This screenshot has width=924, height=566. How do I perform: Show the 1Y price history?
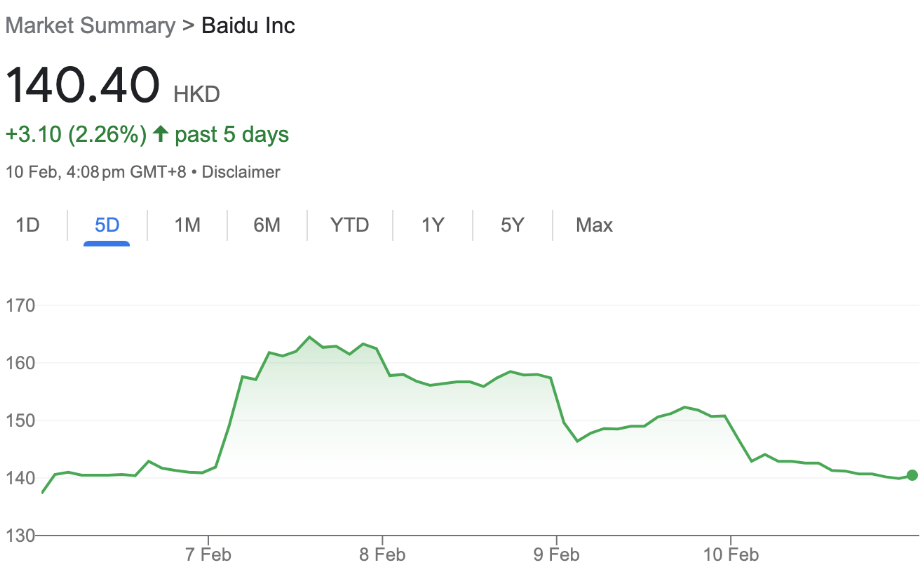[432, 225]
